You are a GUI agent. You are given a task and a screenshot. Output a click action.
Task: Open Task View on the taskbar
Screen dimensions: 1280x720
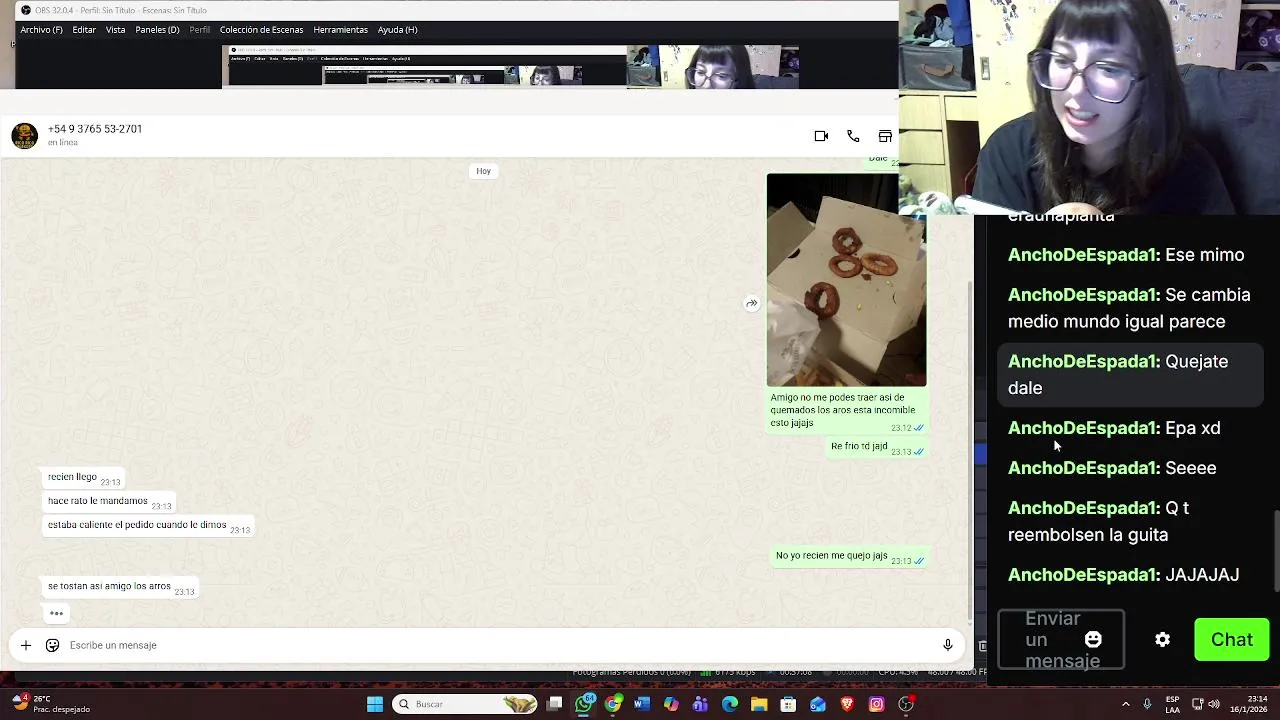click(555, 704)
